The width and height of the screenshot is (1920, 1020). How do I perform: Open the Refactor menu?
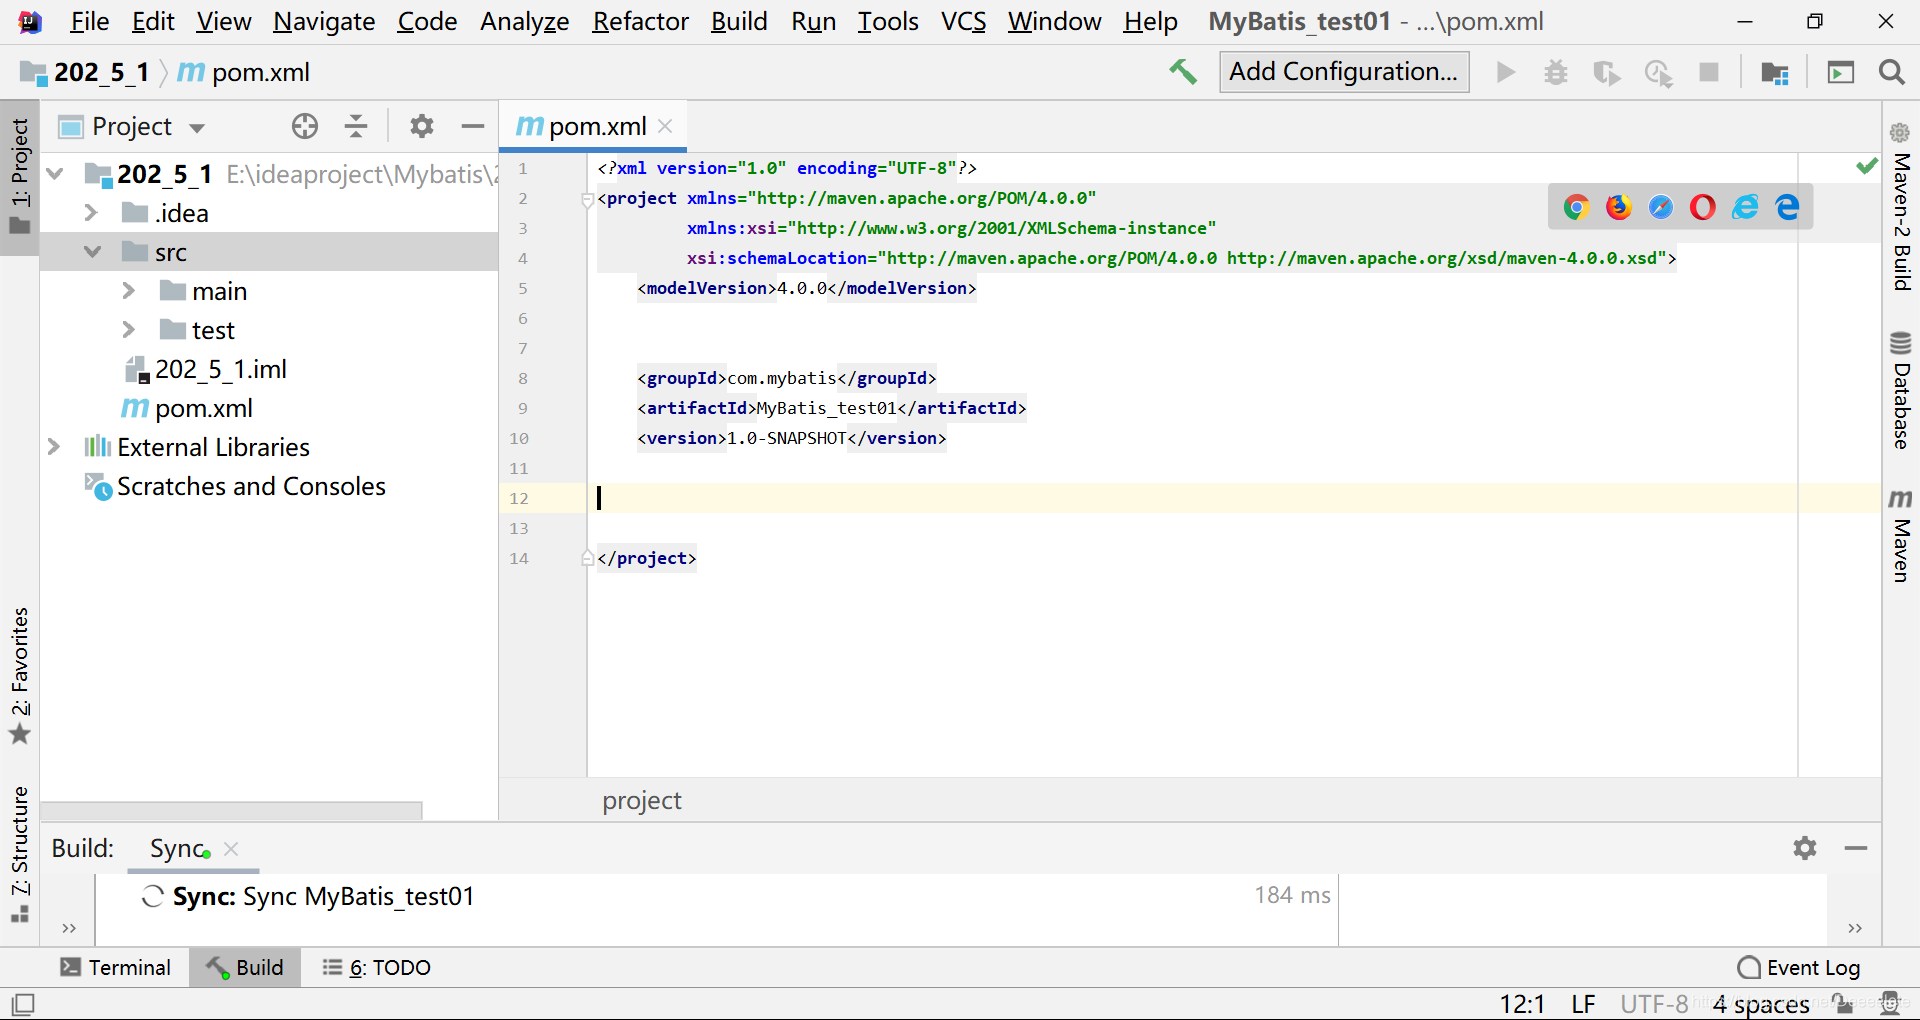[x=640, y=21]
